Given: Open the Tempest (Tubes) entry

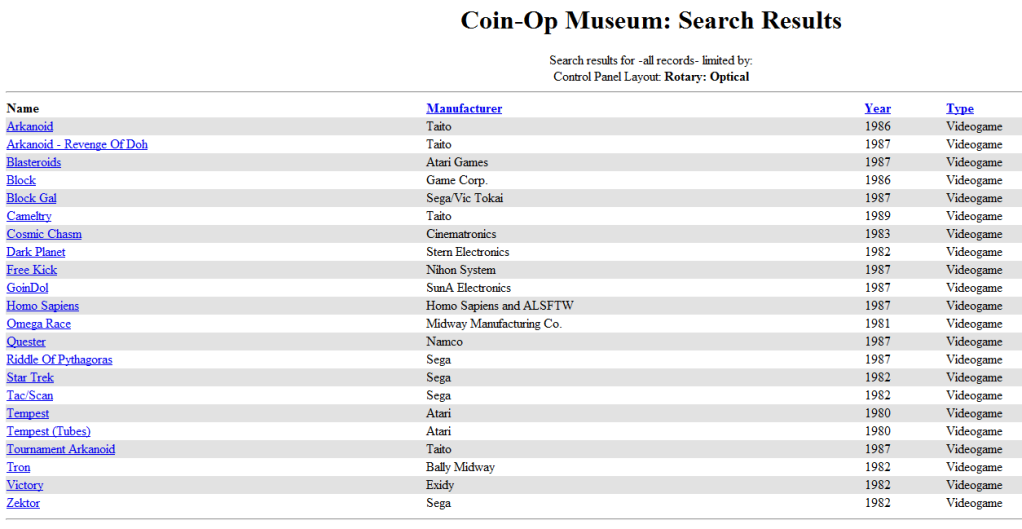Looking at the screenshot, I should [48, 432].
